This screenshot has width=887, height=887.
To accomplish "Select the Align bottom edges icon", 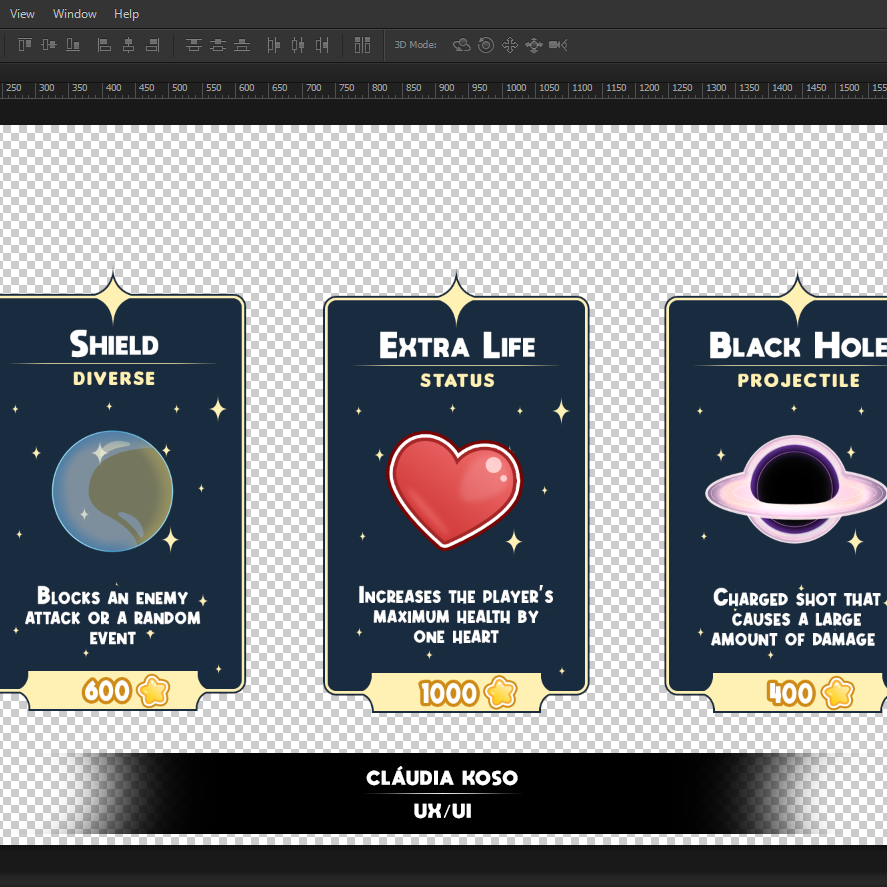I will [75, 45].
